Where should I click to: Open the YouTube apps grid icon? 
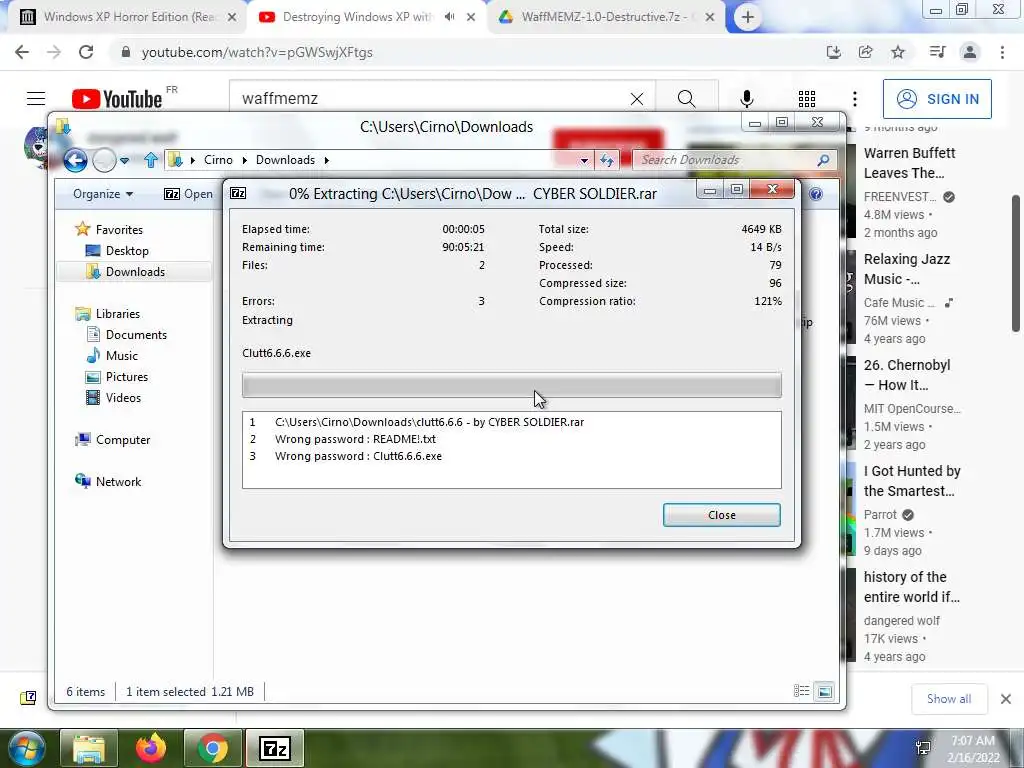pos(807,99)
